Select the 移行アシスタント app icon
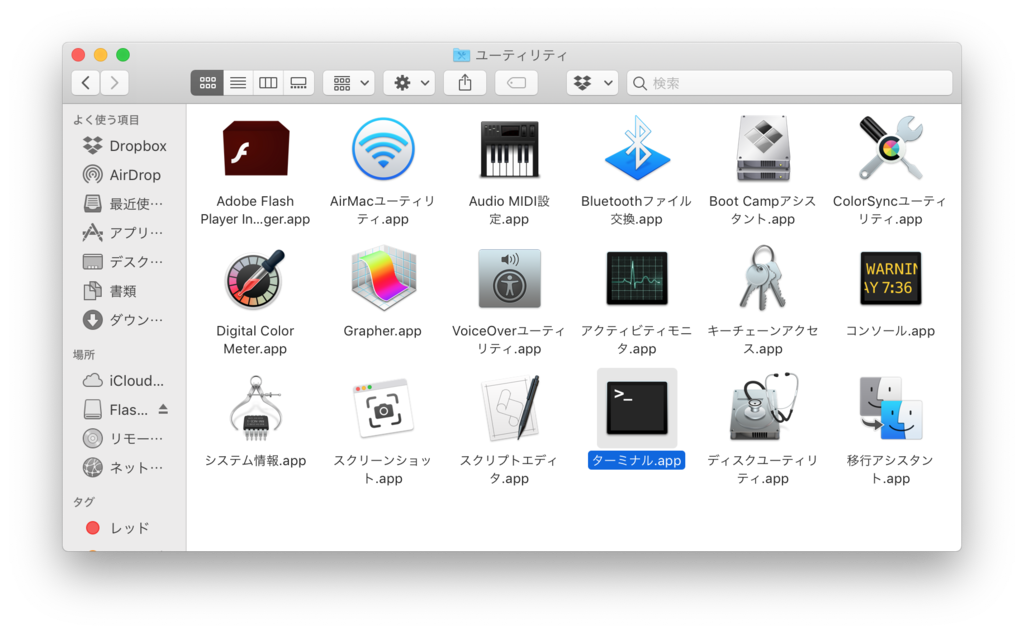Screen dimensions: 1024x634 coord(890,408)
